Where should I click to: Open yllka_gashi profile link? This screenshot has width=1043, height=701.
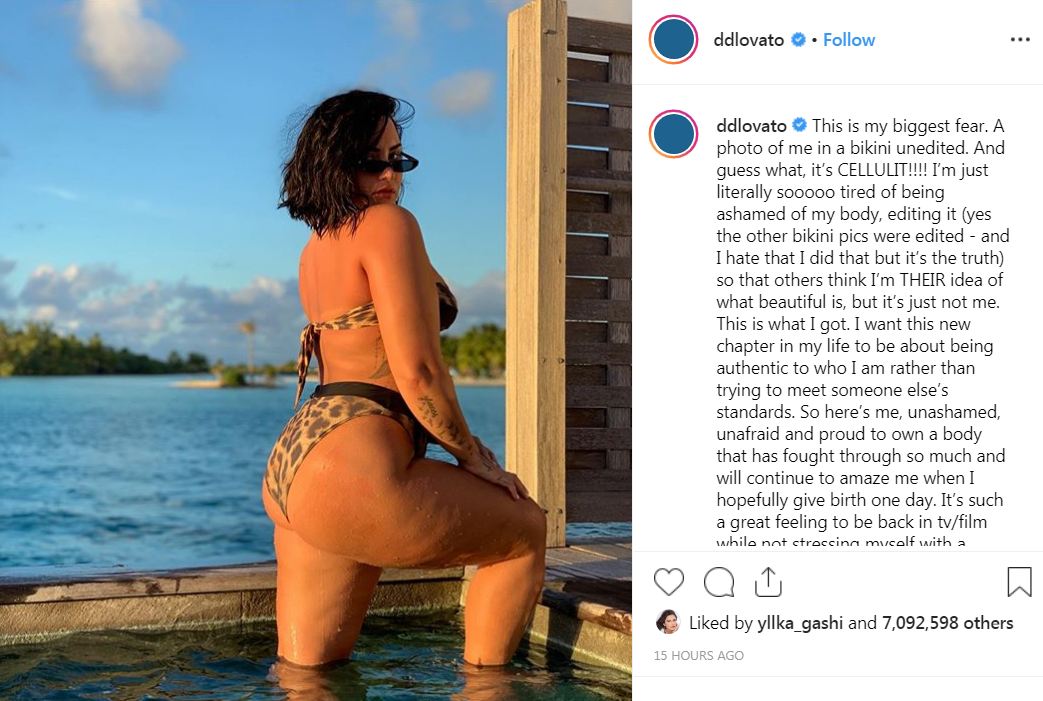[x=800, y=623]
